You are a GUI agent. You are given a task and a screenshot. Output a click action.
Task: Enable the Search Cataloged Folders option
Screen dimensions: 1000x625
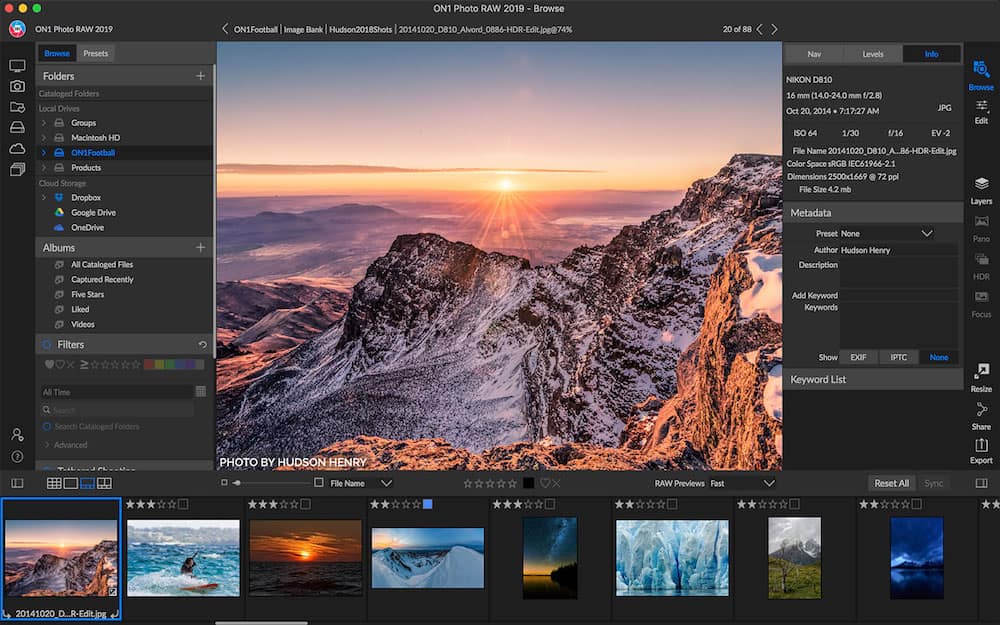coord(46,427)
